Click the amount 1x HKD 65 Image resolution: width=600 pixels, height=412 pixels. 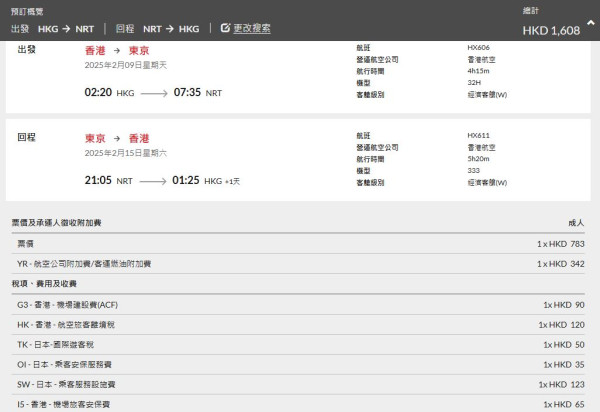[x=564, y=404]
